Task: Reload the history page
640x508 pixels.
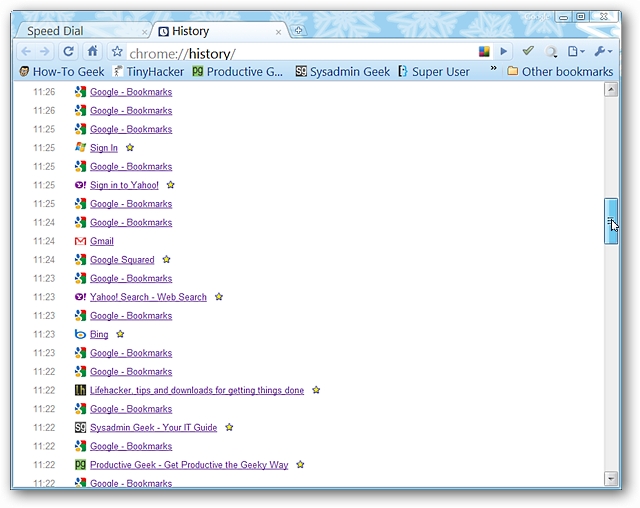Action: (x=68, y=51)
